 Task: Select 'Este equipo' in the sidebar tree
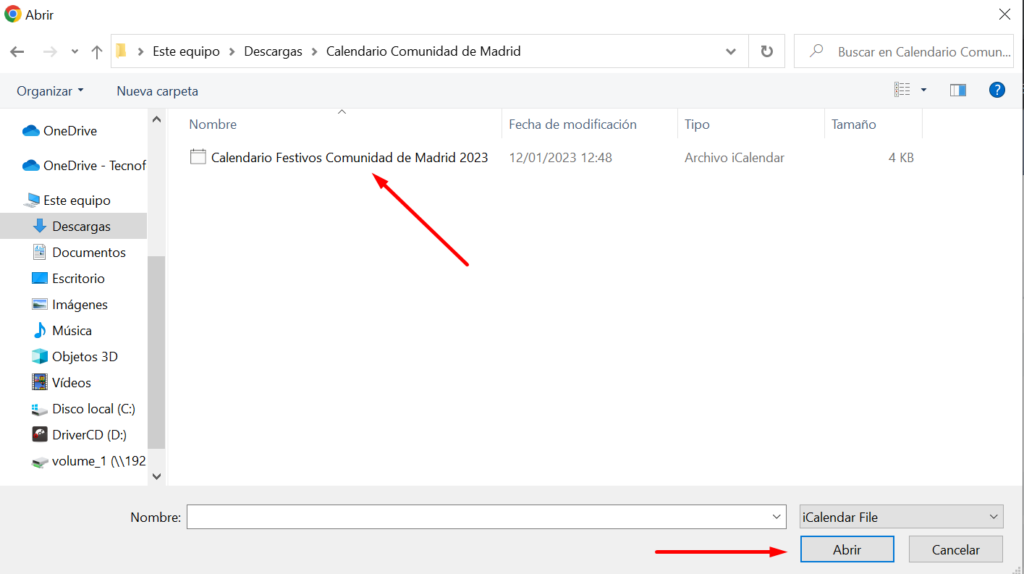(x=77, y=200)
